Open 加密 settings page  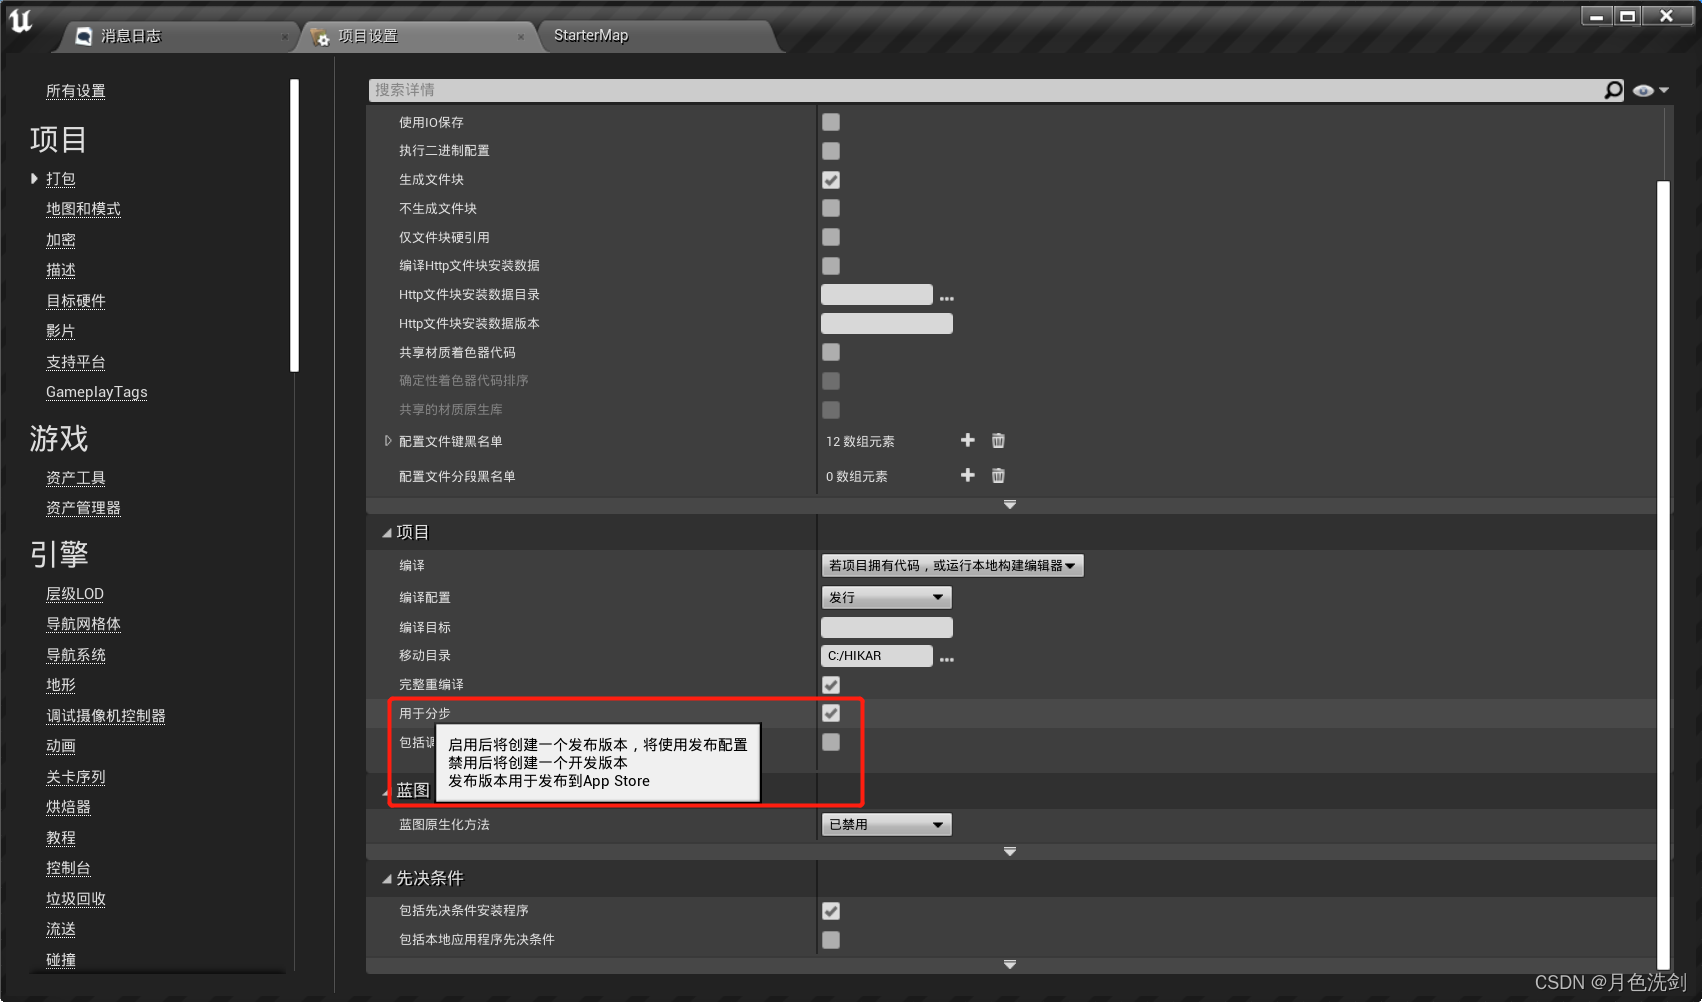pyautogui.click(x=61, y=240)
